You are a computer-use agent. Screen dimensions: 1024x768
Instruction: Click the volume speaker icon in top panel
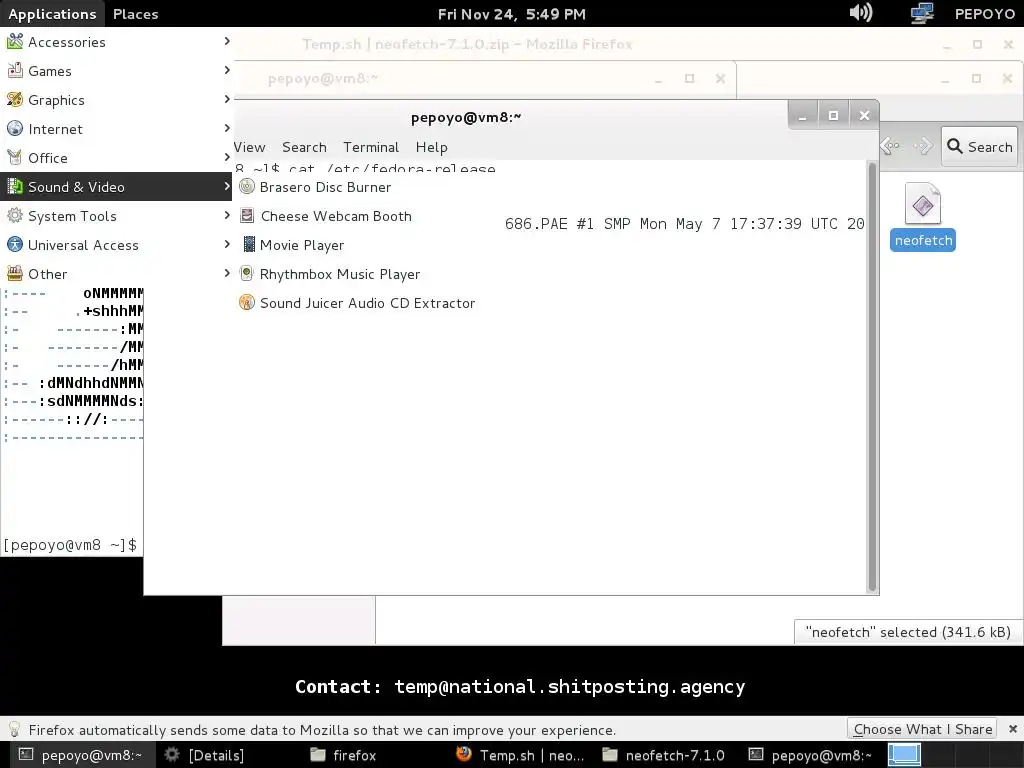tap(861, 12)
